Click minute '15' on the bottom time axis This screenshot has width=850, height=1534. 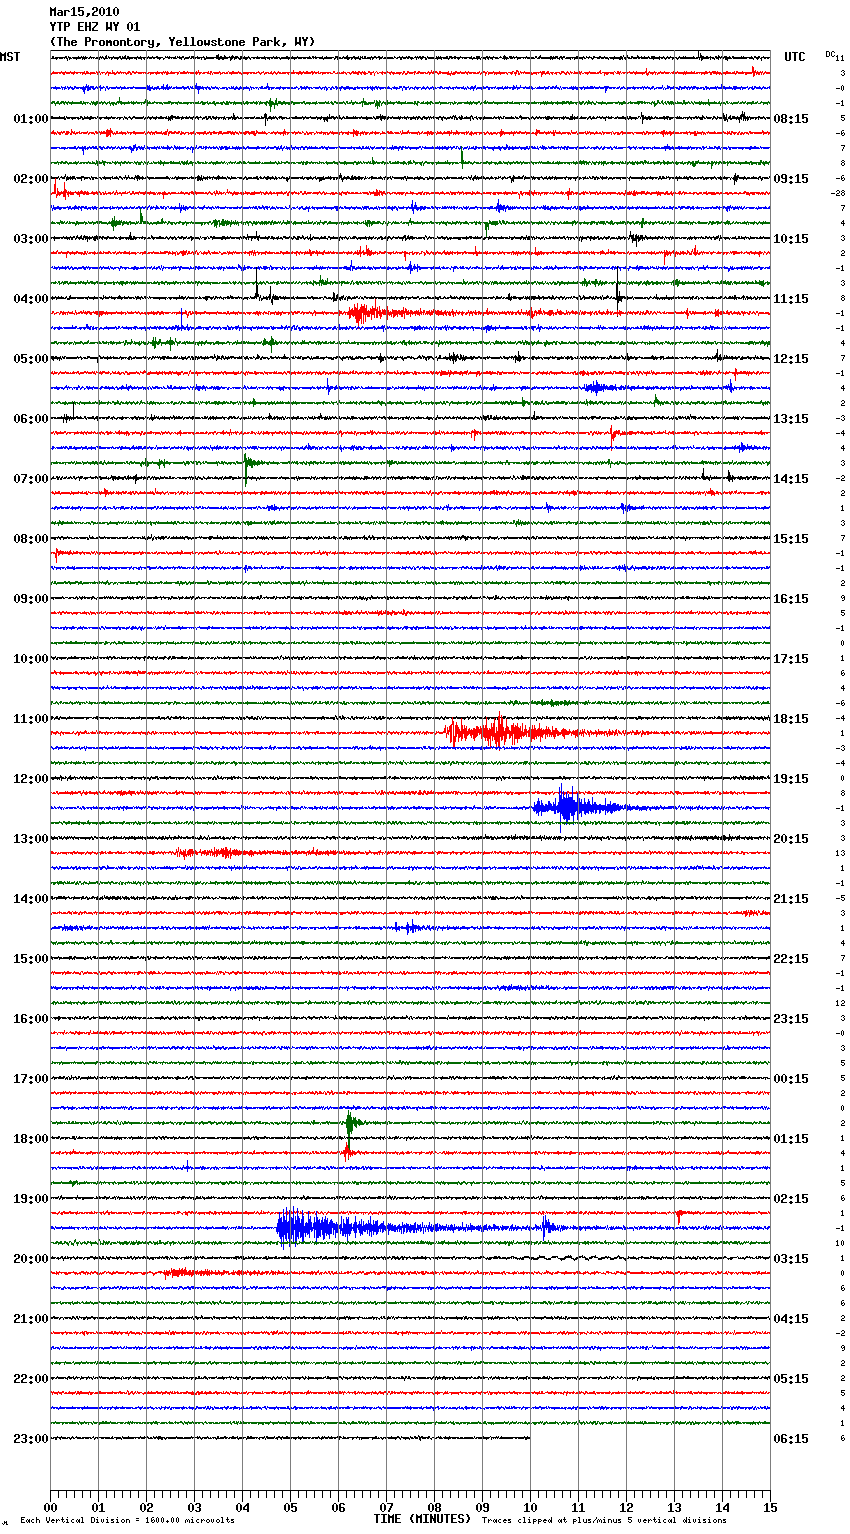click(770, 1507)
